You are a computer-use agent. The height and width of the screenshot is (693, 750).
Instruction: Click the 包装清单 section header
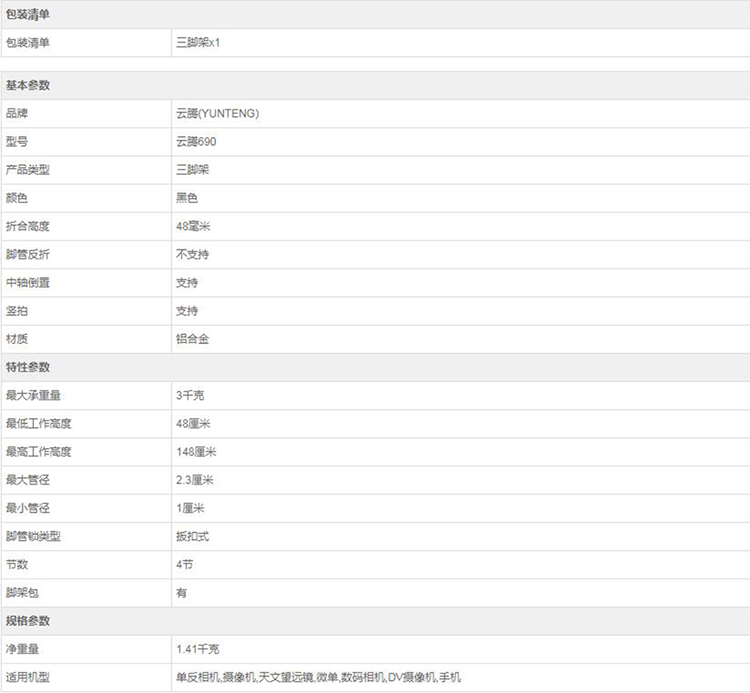click(x=28, y=14)
